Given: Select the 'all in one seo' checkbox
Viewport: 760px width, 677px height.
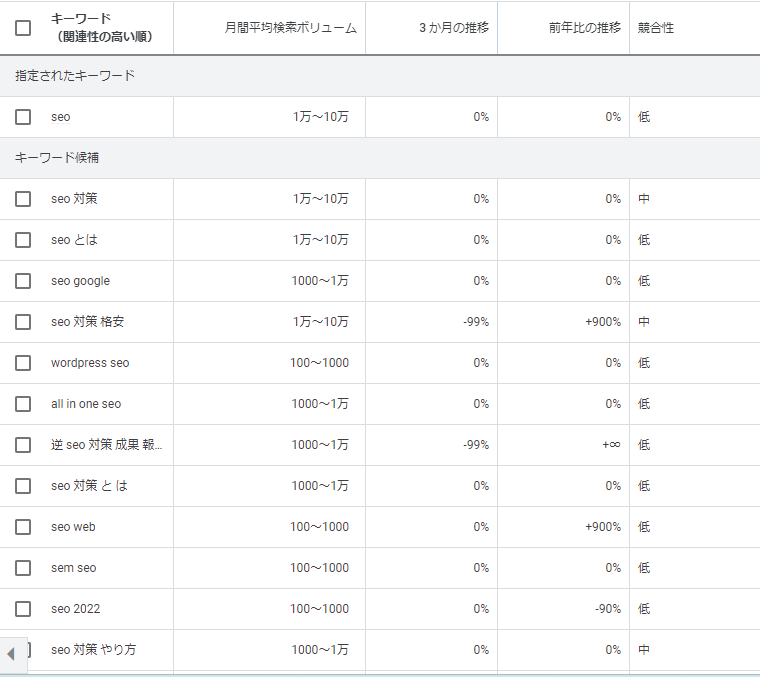Looking at the screenshot, I should tap(23, 404).
